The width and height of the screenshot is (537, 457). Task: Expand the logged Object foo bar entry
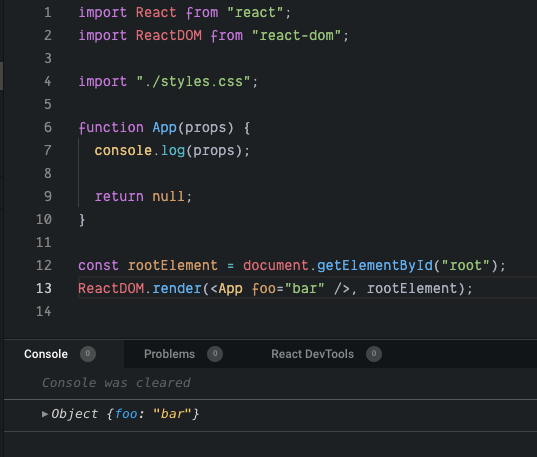coord(45,414)
